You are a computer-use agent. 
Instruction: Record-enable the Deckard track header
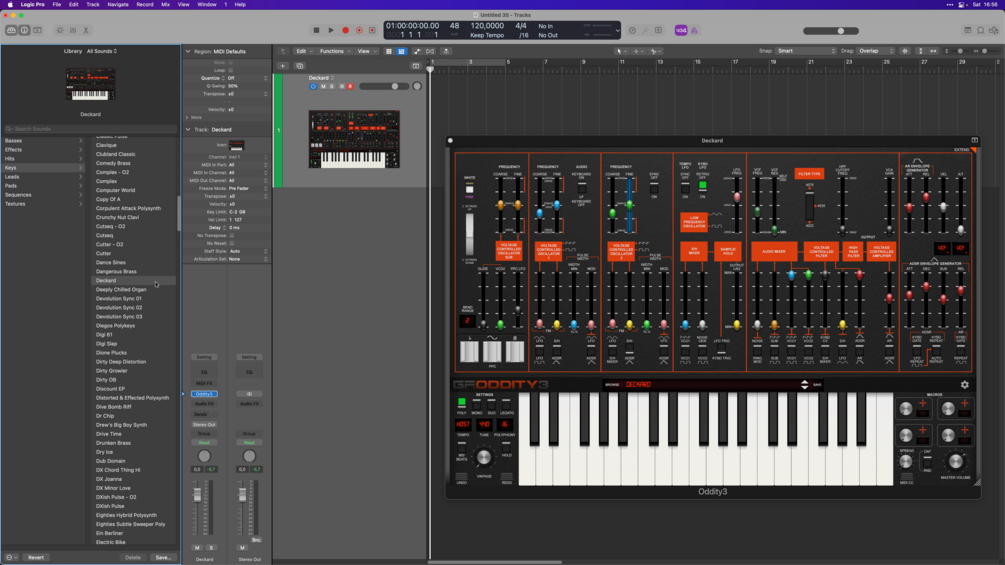click(x=350, y=86)
